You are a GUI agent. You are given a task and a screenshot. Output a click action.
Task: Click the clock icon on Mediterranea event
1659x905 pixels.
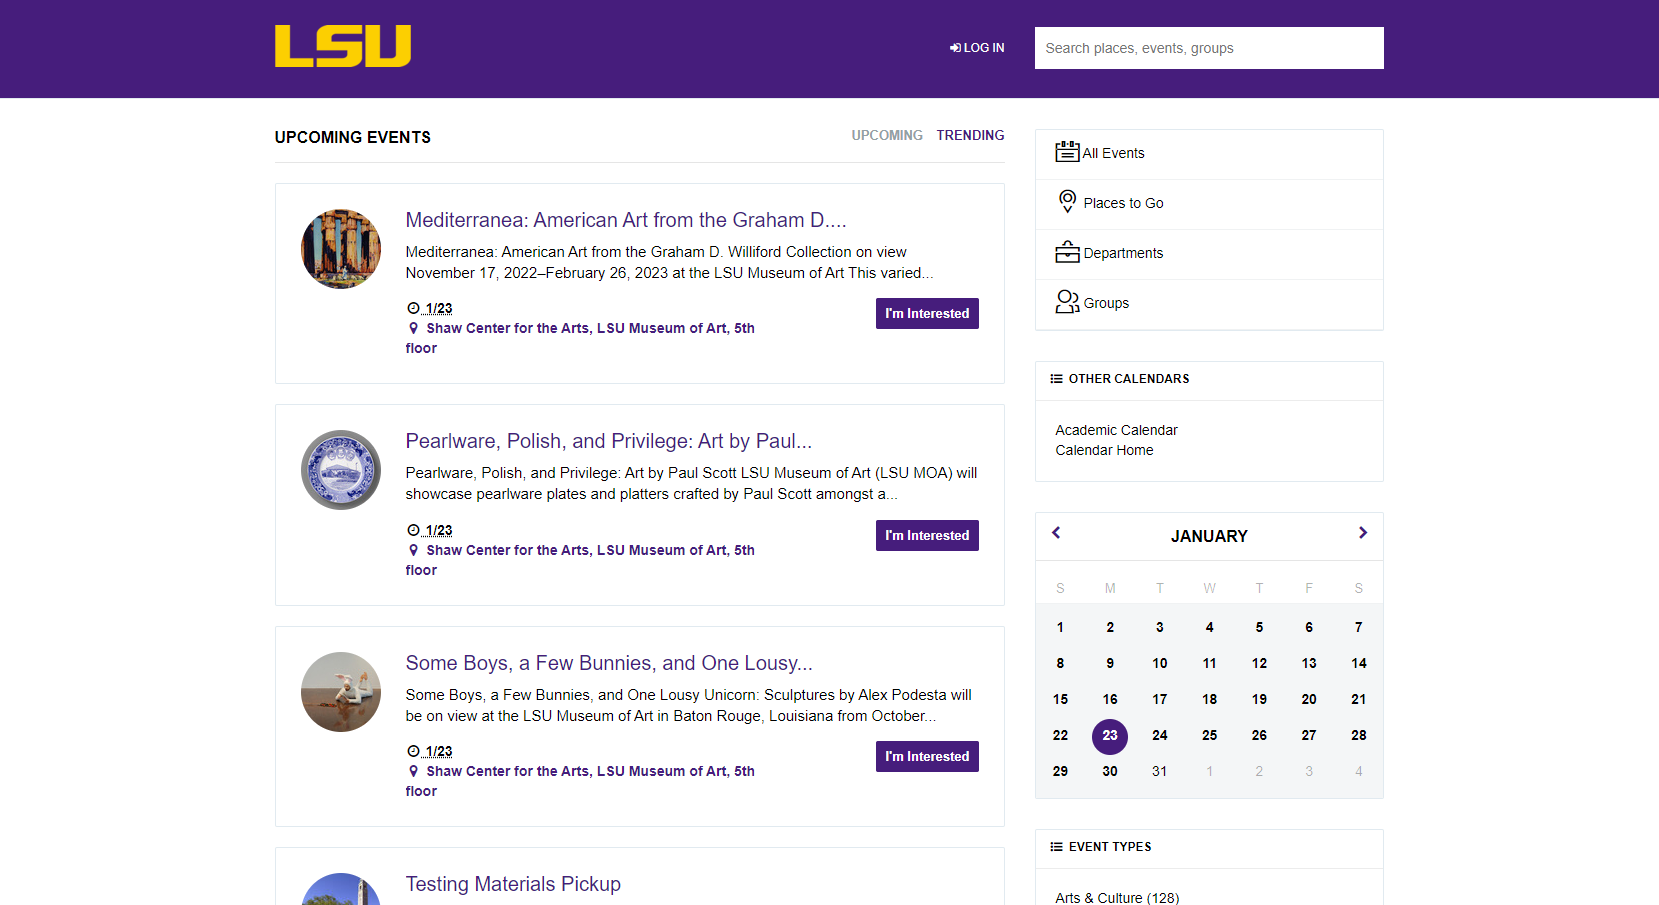413,308
